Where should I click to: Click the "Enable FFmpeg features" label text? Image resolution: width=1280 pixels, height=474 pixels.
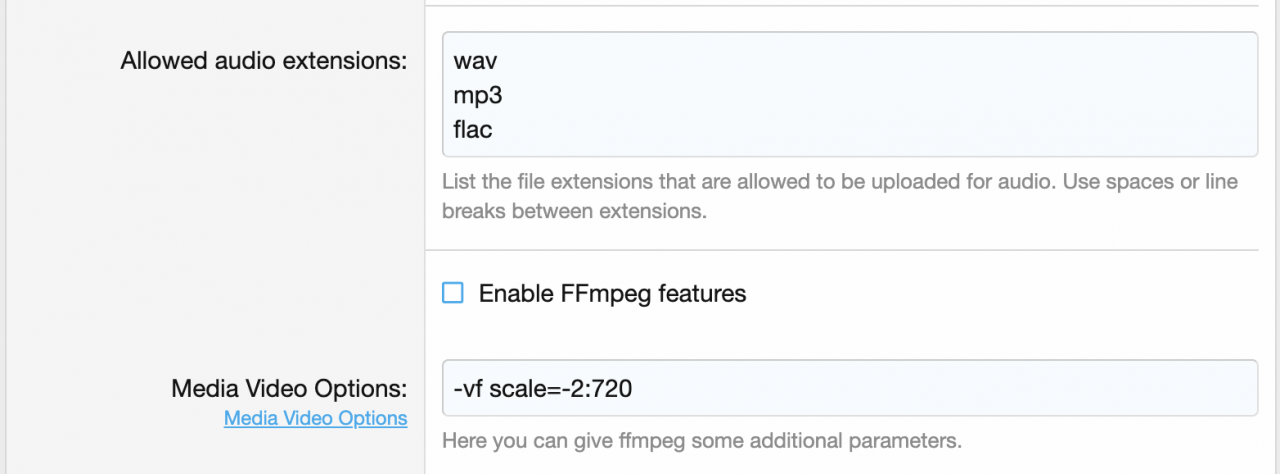coord(612,293)
